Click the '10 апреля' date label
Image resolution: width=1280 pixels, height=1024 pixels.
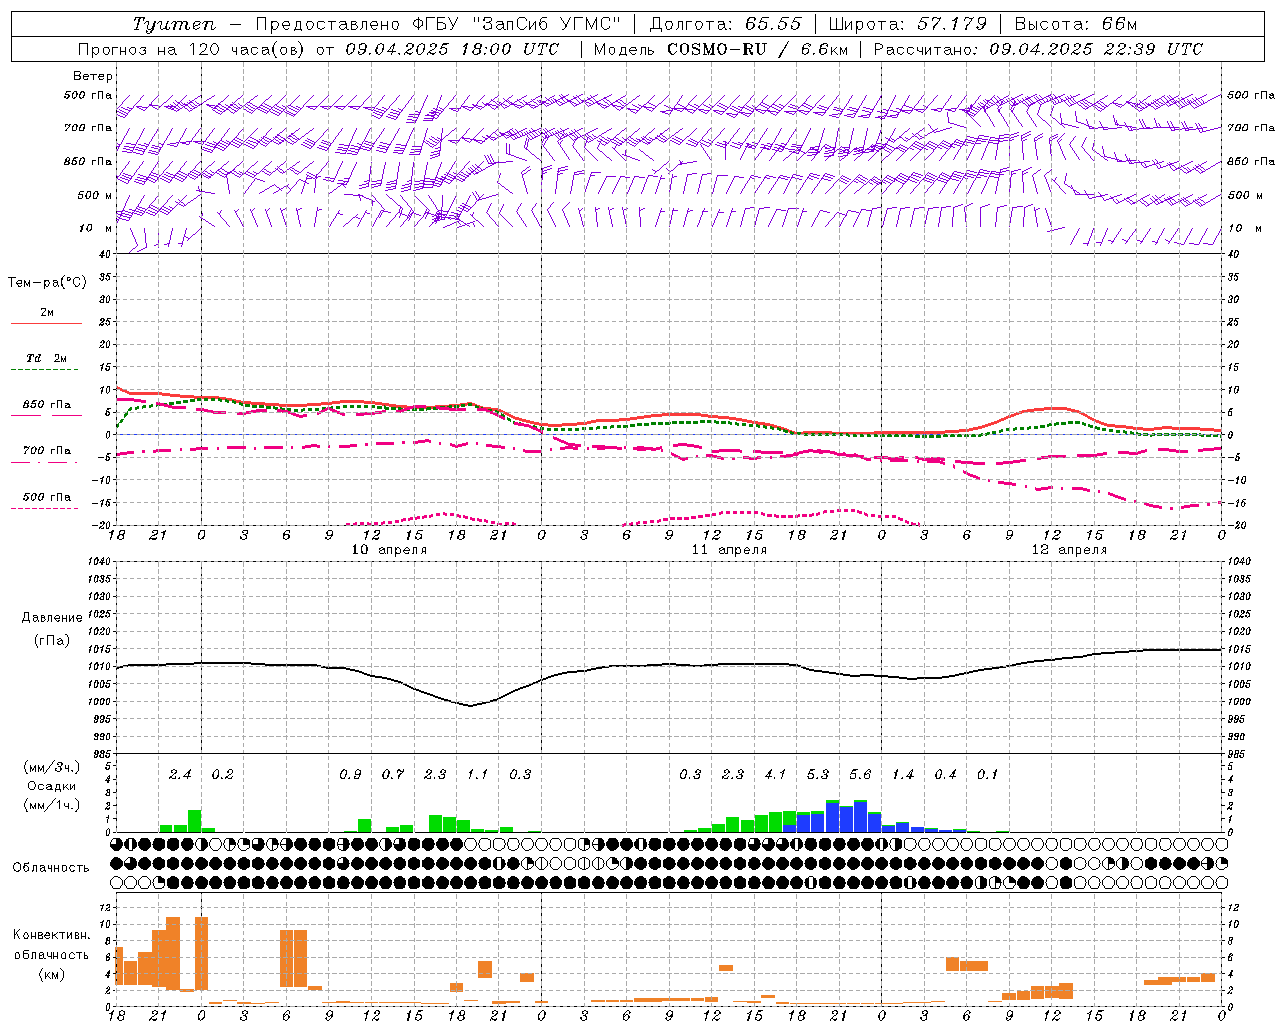coord(389,550)
